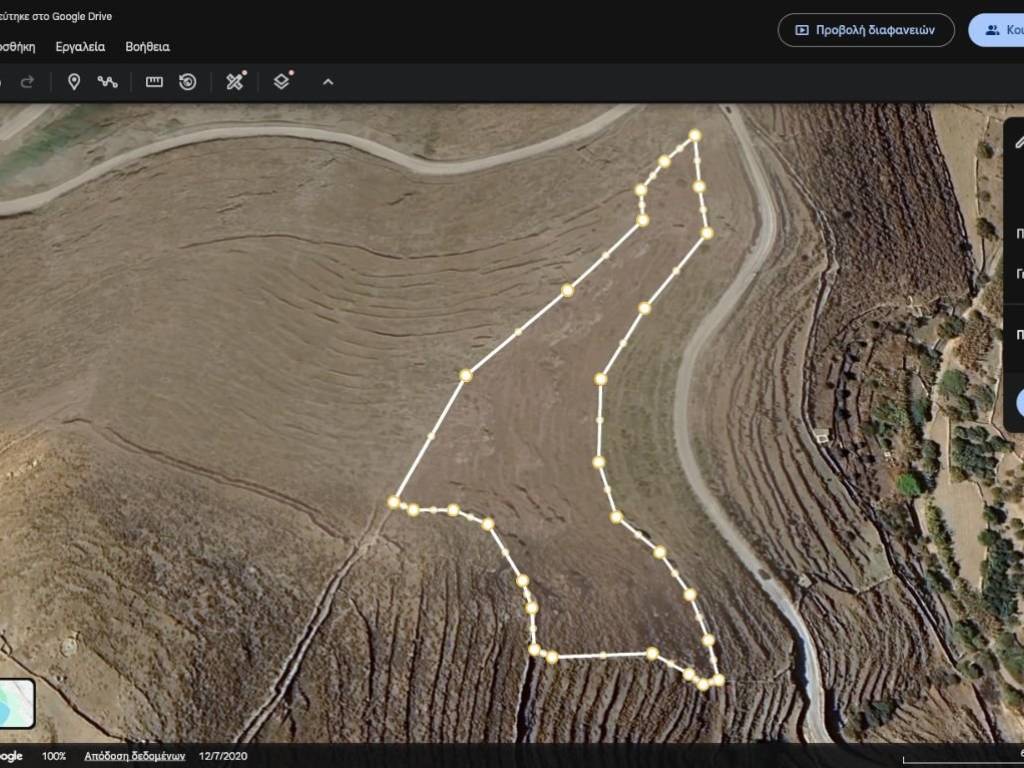This screenshot has height=768, width=1024.
Task: Open historical imagery clock tool
Action: [x=187, y=82]
